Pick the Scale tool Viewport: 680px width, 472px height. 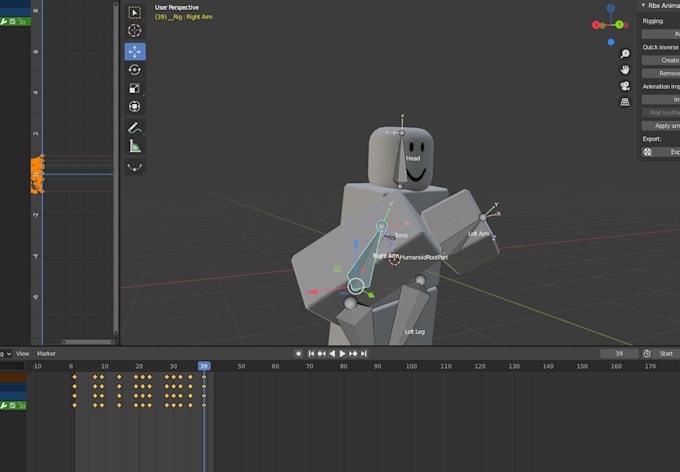pos(135,88)
